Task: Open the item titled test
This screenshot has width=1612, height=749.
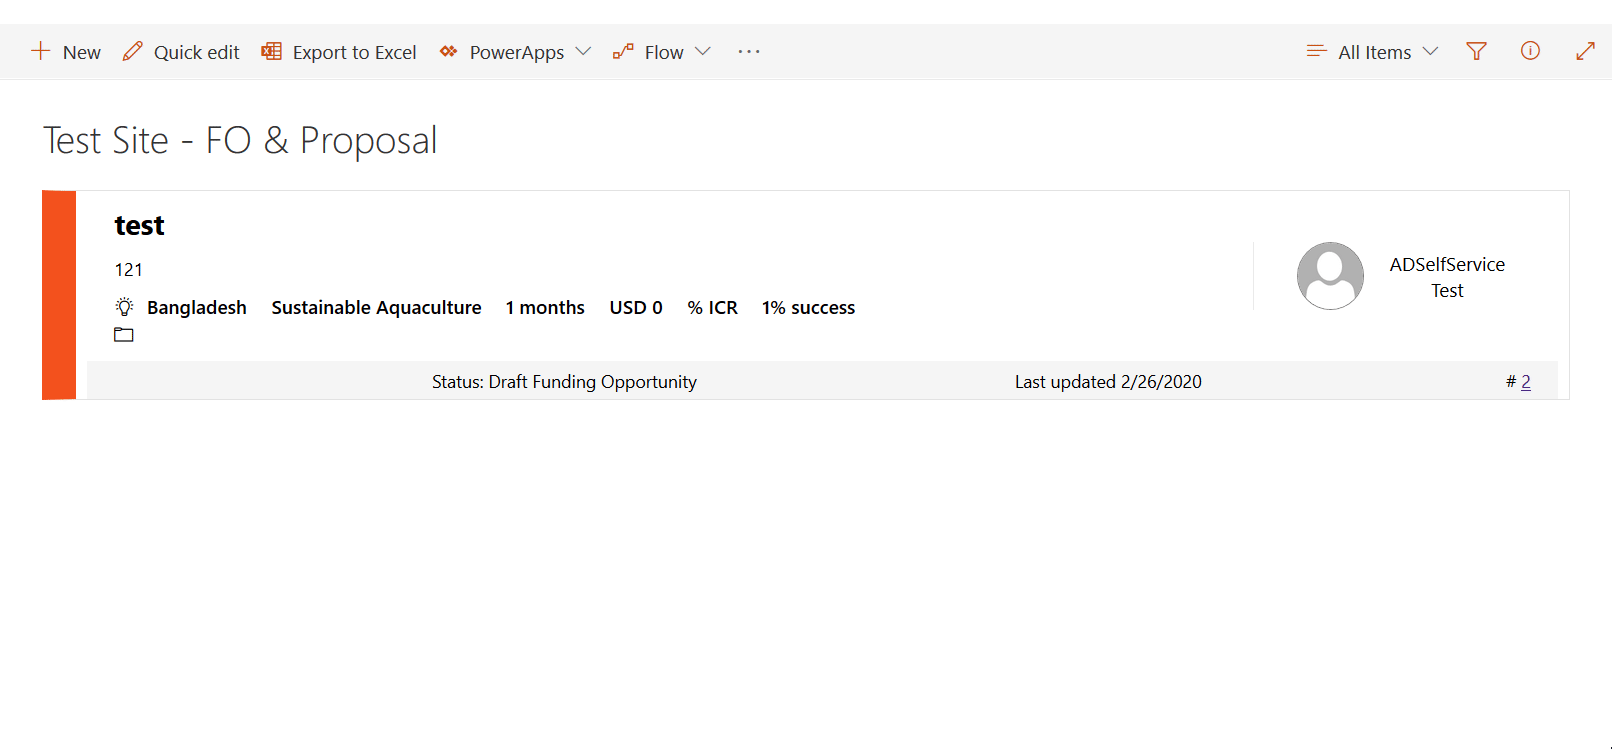Action: click(x=139, y=224)
